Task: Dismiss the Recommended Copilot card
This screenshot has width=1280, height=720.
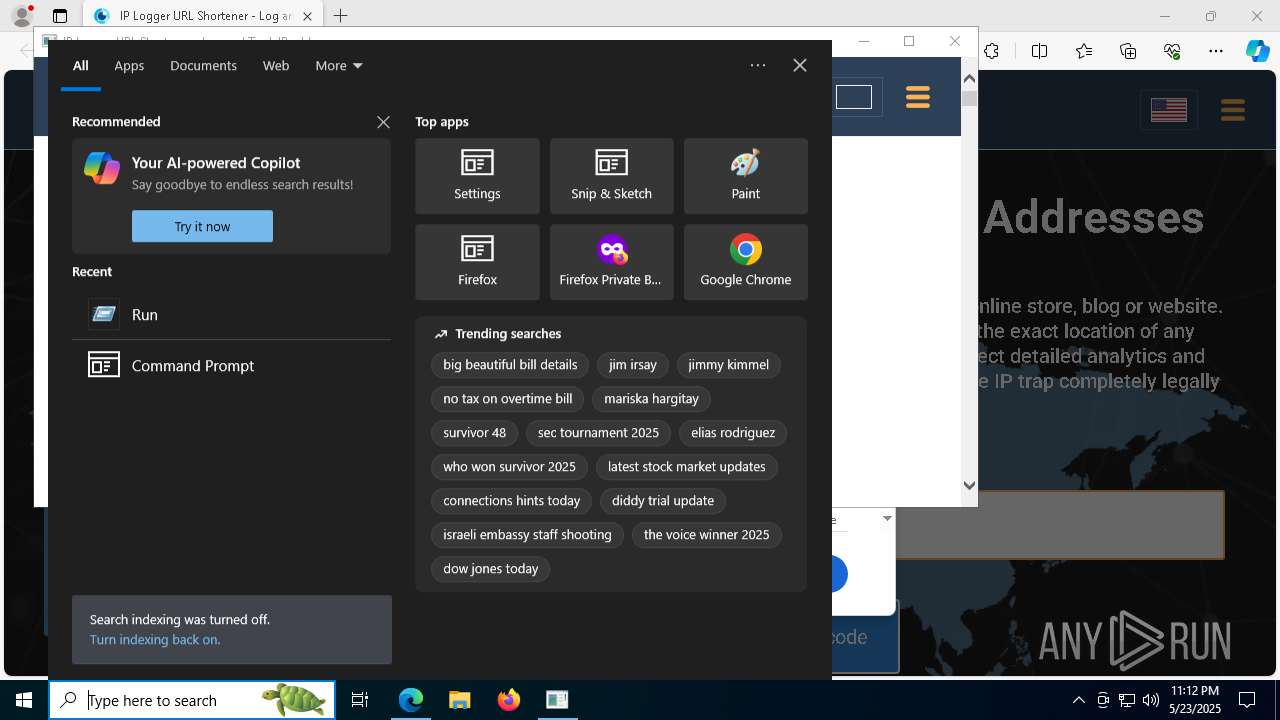Action: point(383,122)
